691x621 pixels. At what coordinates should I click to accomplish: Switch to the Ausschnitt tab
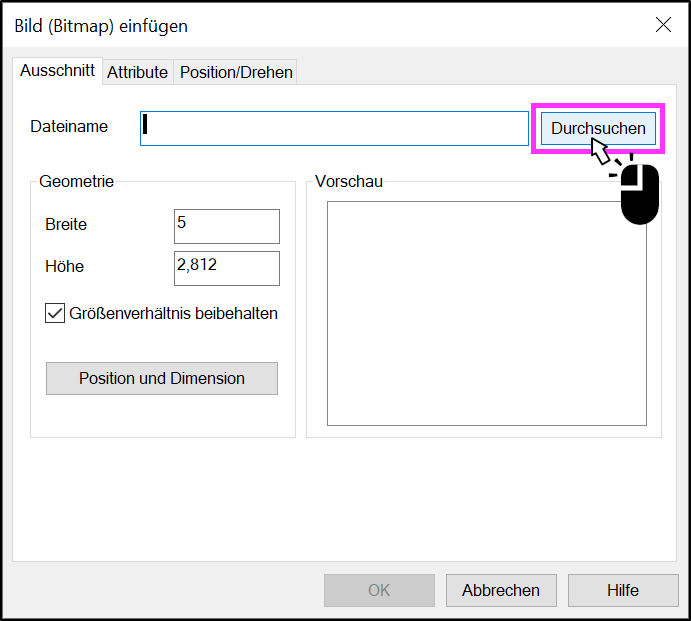point(58,71)
